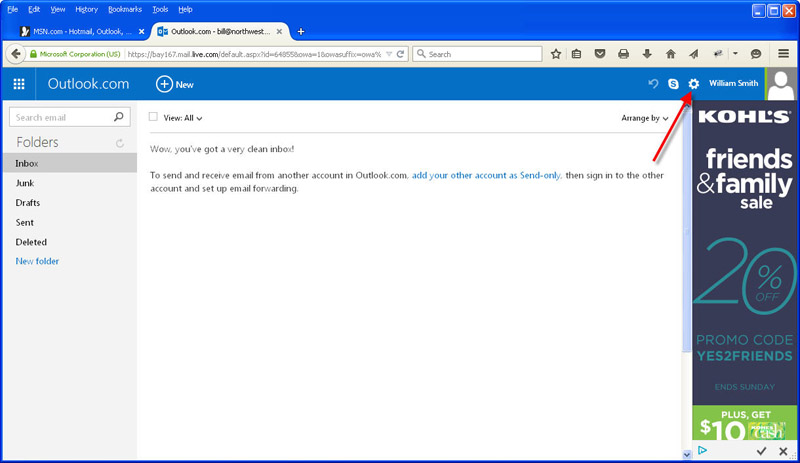Go to Home page icon
Viewport: 800px width, 463px height.
tap(670, 54)
